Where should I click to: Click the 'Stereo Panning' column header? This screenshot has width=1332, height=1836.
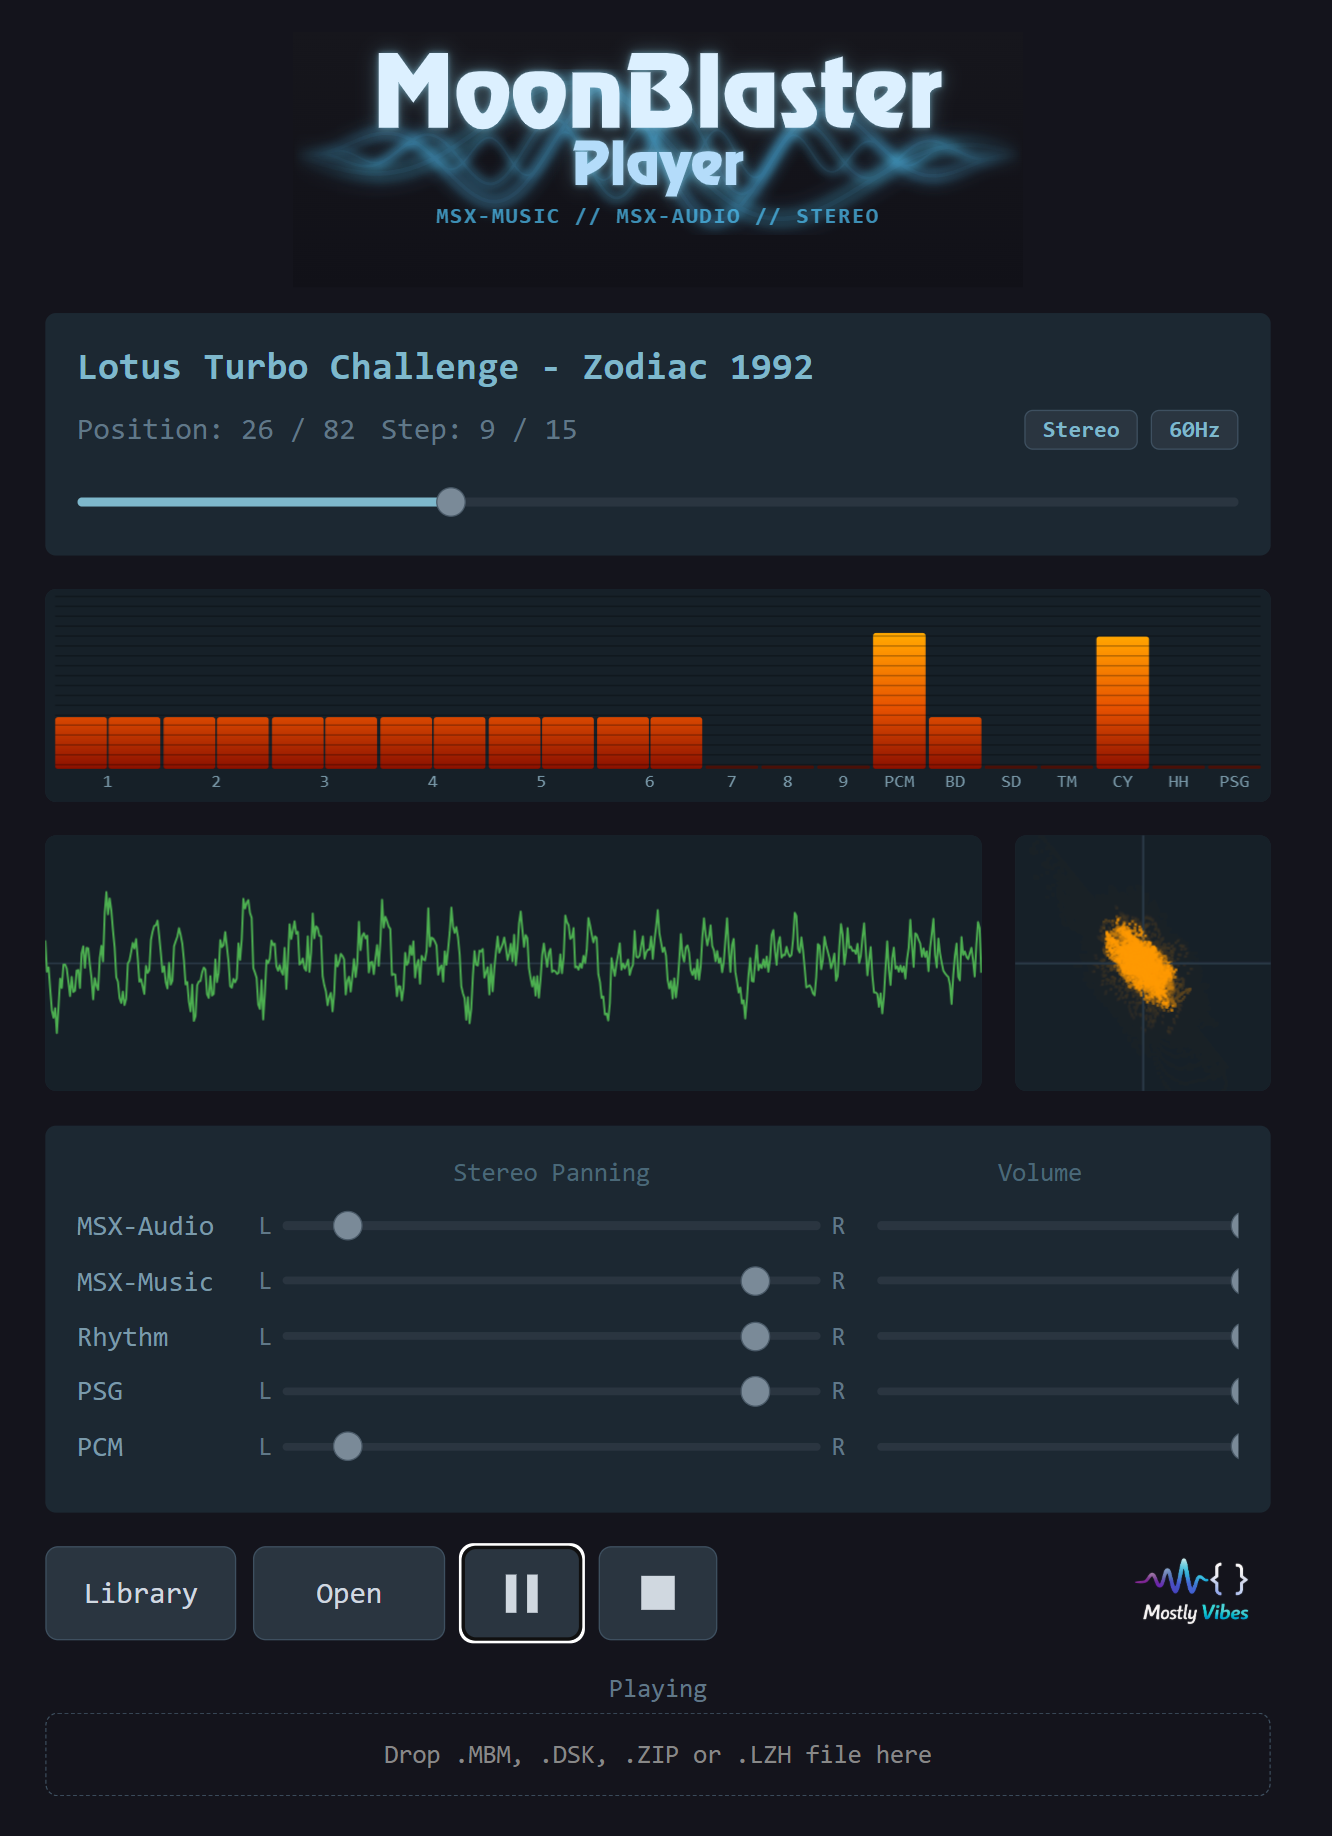551,1173
